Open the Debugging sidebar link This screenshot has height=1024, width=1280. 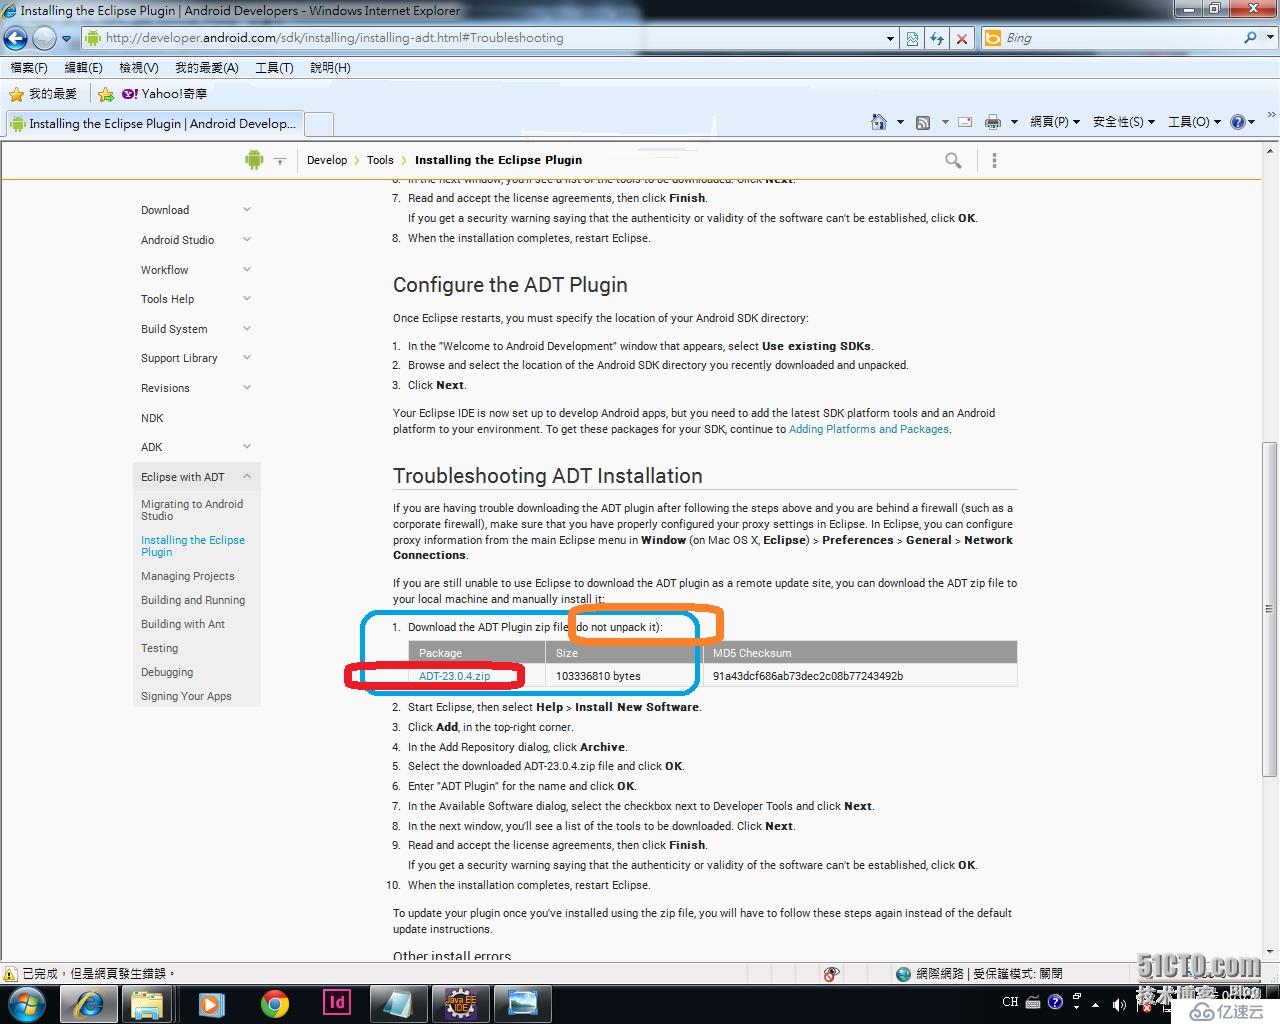point(167,672)
